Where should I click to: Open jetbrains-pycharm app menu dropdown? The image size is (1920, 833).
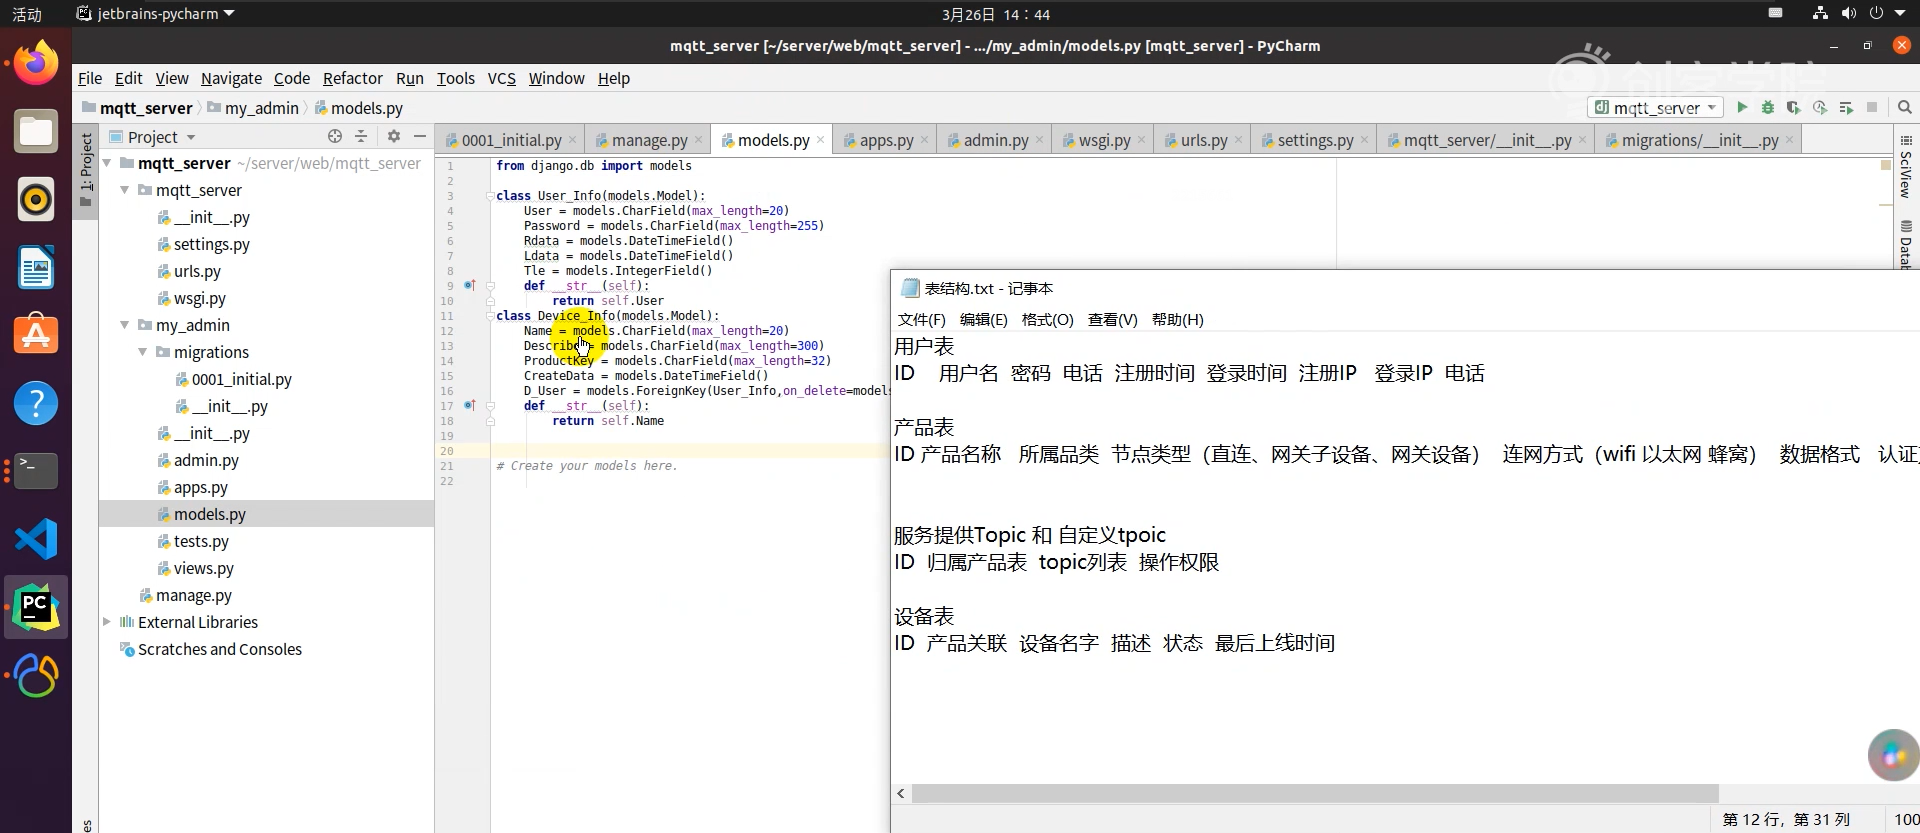156,14
